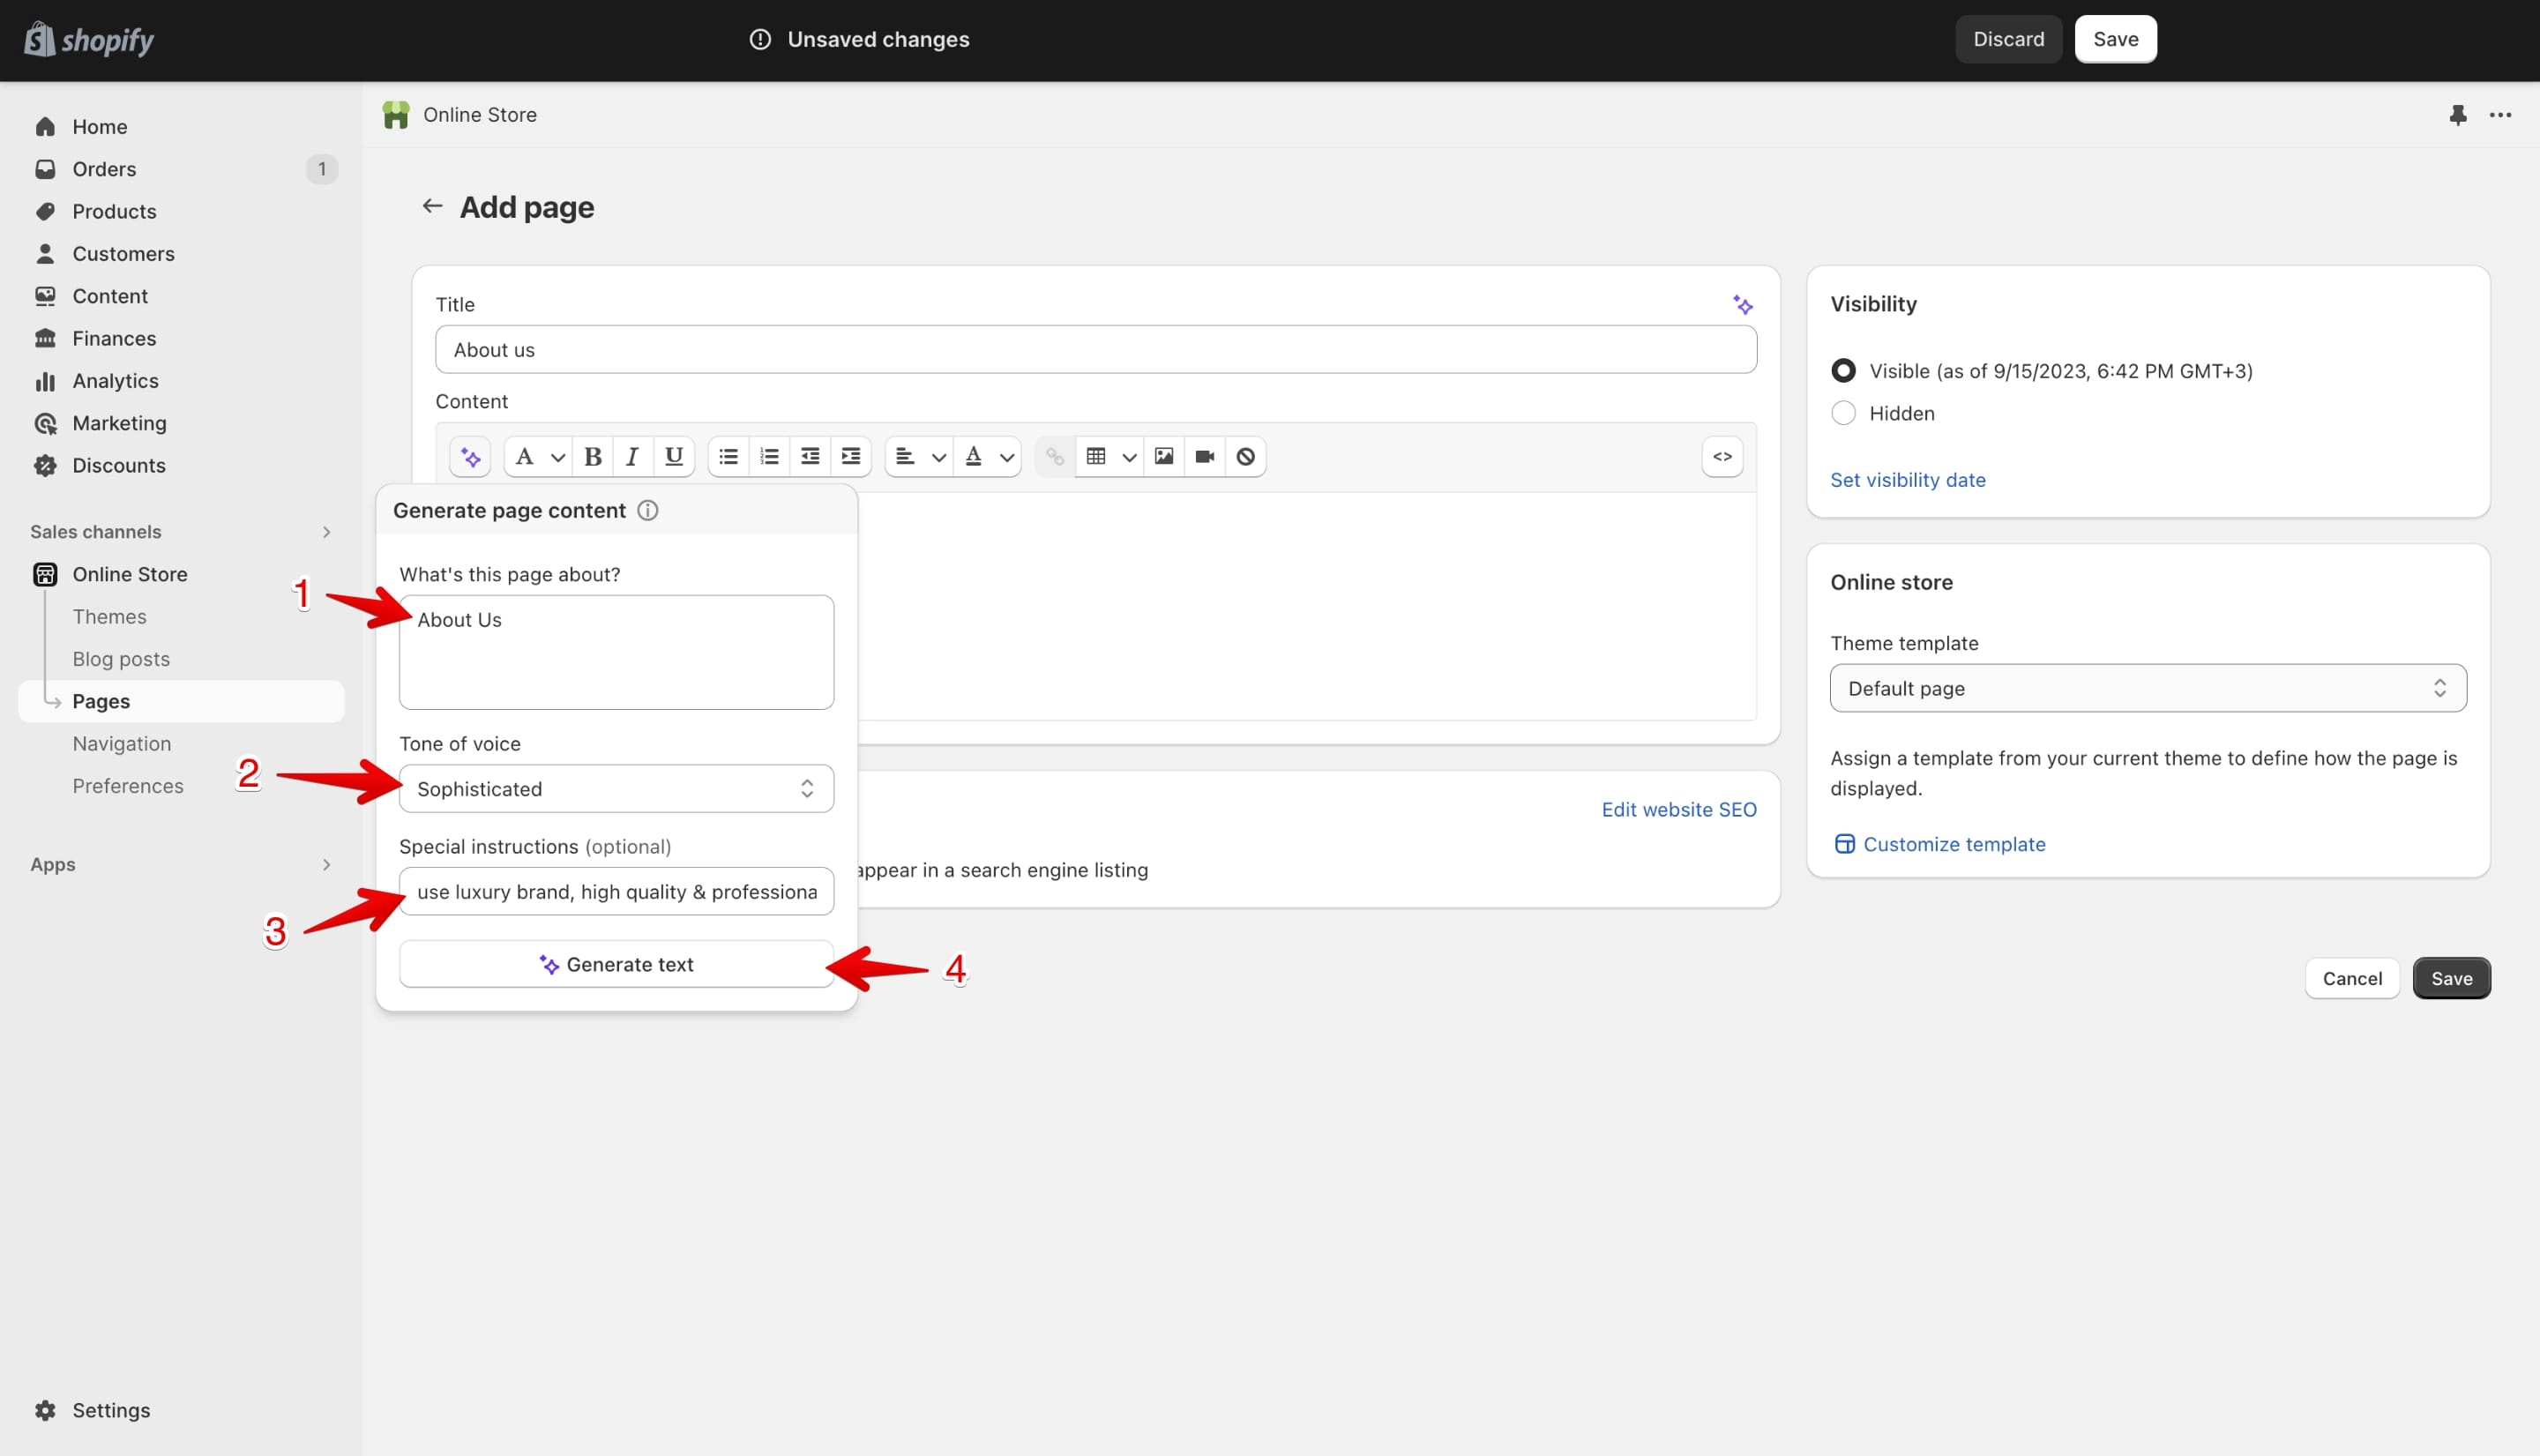Go to Blog posts
Screen dimensions: 2540x1456
[x=121, y=659]
